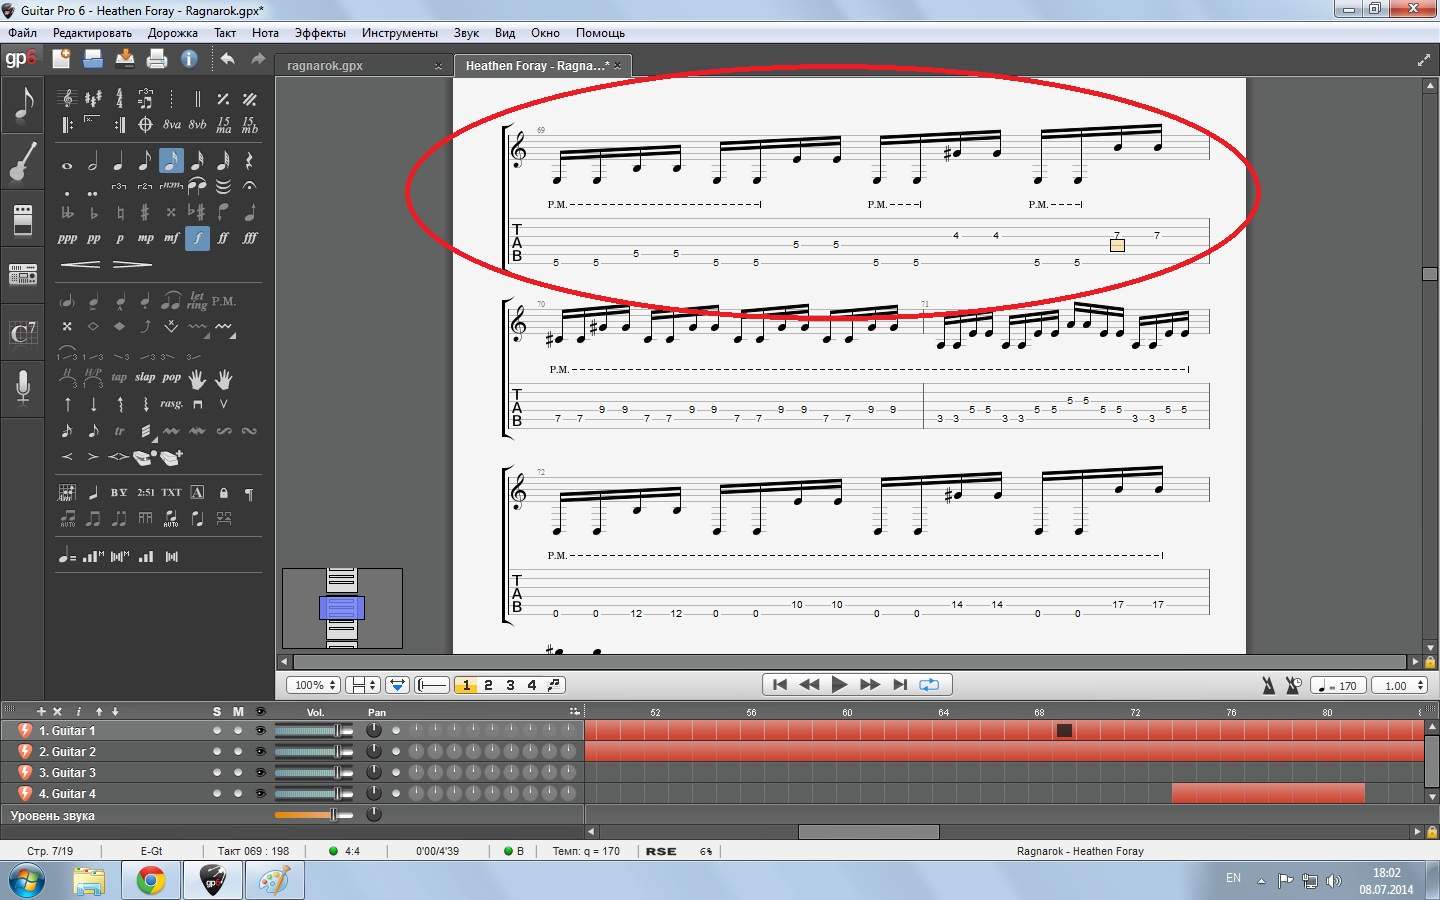Image resolution: width=1440 pixels, height=900 pixels.
Task: Mute the Guitar 4 track
Action: [x=238, y=794]
